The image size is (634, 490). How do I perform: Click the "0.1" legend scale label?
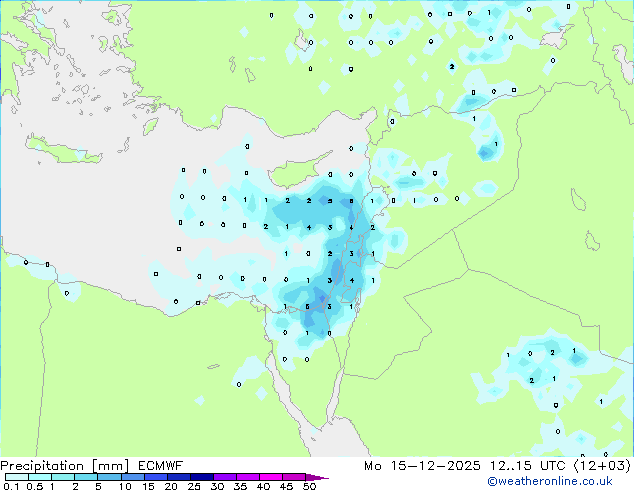tap(11, 486)
